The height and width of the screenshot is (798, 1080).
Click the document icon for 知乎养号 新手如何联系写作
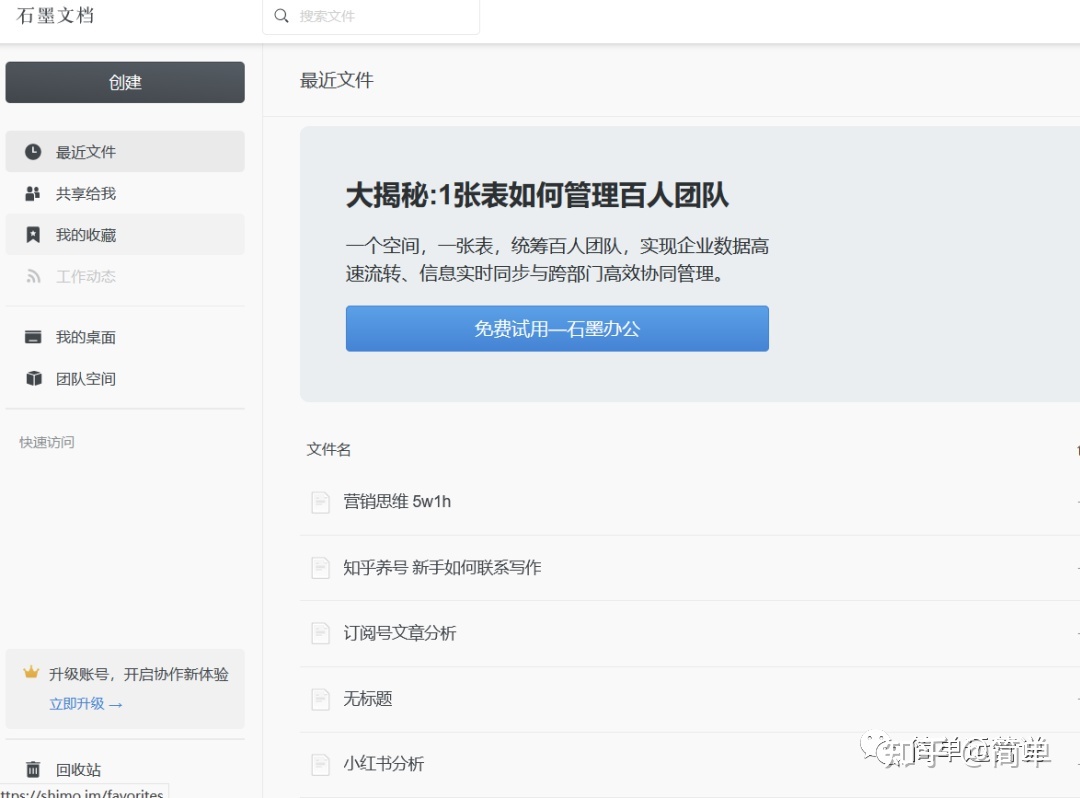click(x=320, y=568)
